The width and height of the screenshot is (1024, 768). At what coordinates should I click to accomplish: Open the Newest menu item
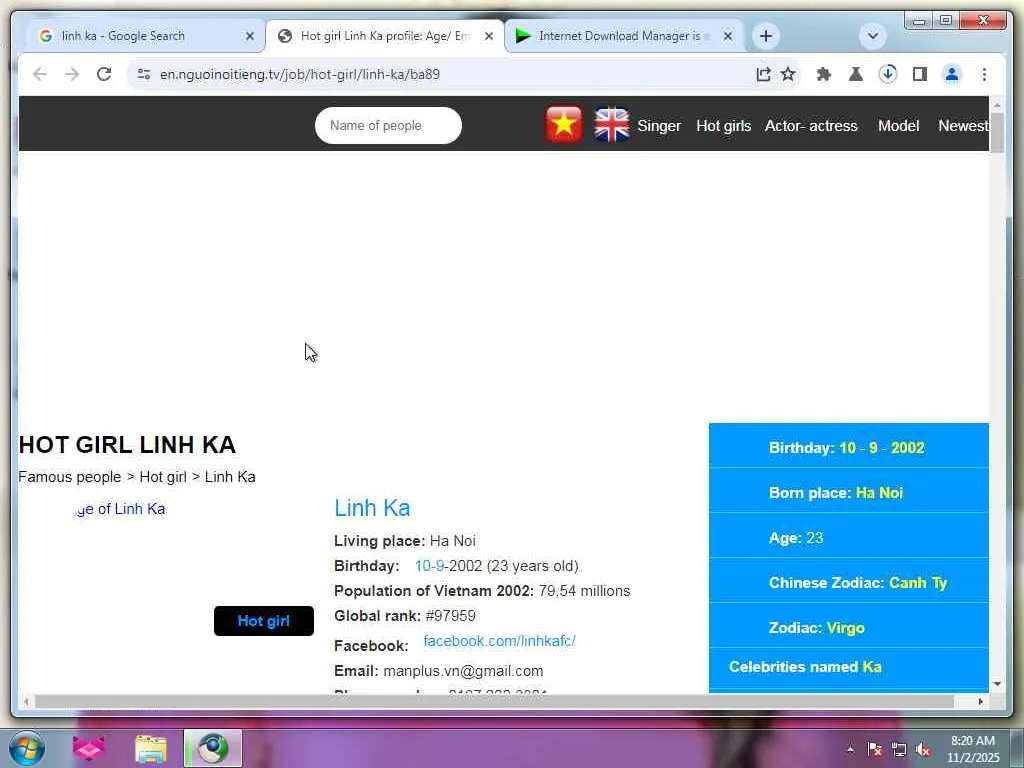click(963, 126)
